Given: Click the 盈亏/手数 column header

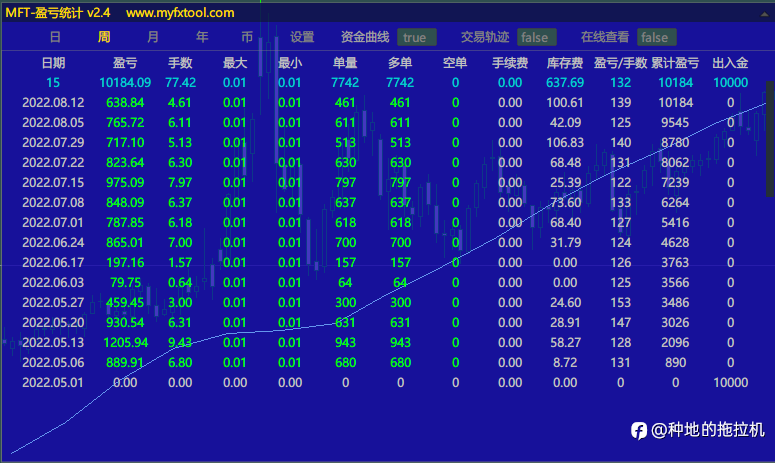Looking at the screenshot, I should coord(620,63).
